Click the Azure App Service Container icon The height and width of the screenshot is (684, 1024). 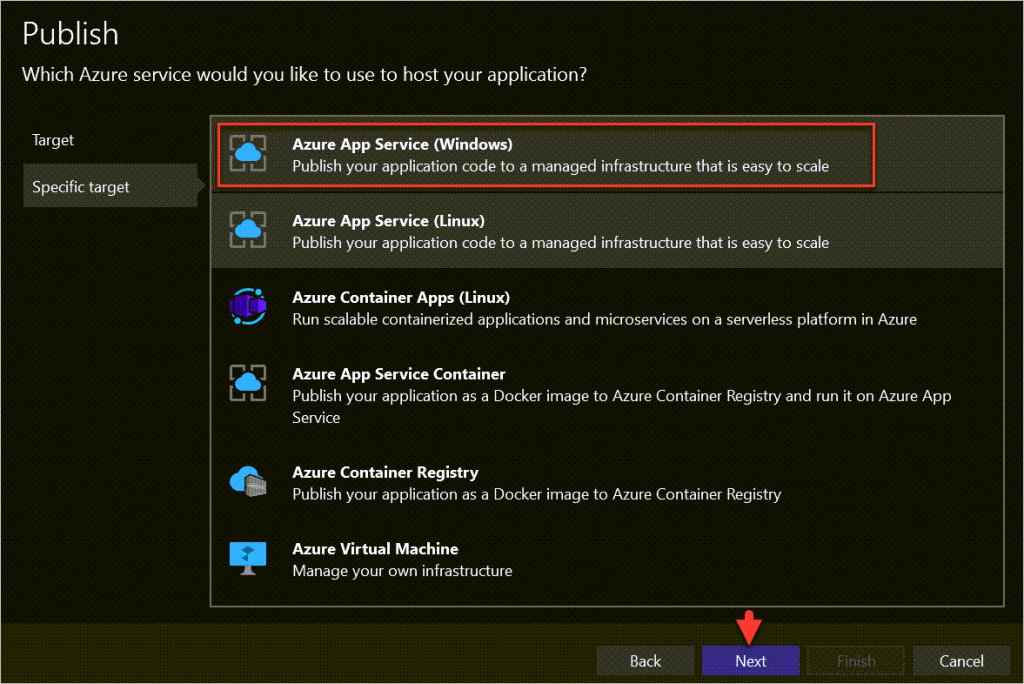[248, 383]
